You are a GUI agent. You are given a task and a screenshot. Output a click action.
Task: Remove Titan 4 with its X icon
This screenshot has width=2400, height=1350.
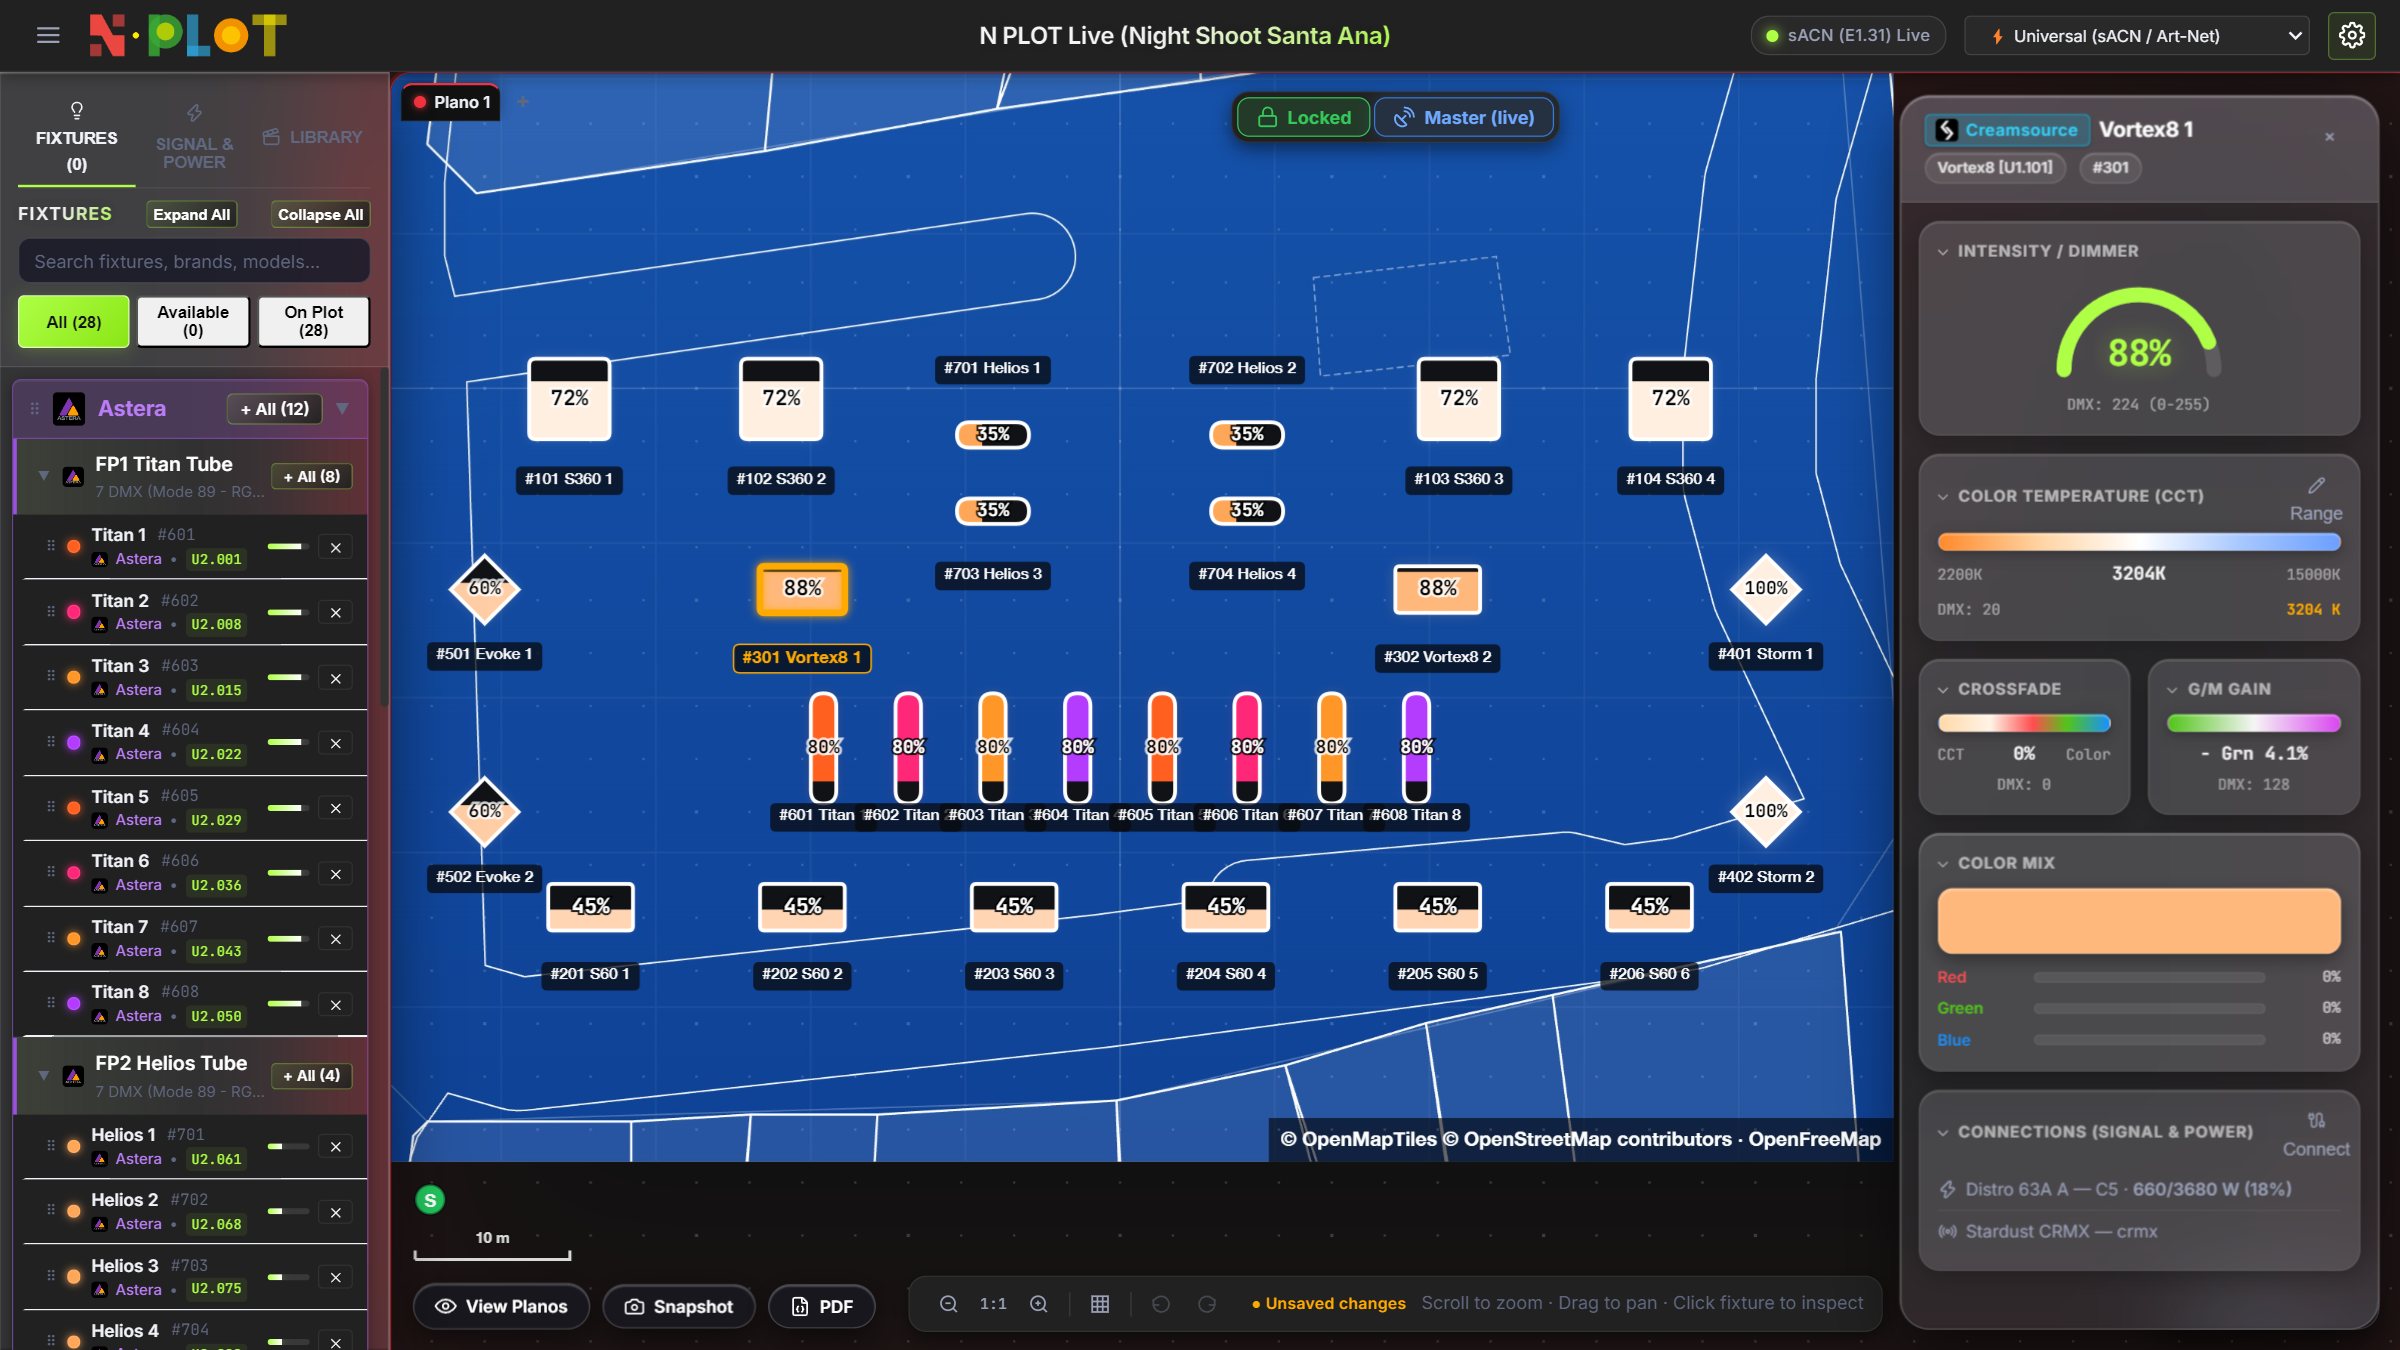[x=336, y=743]
